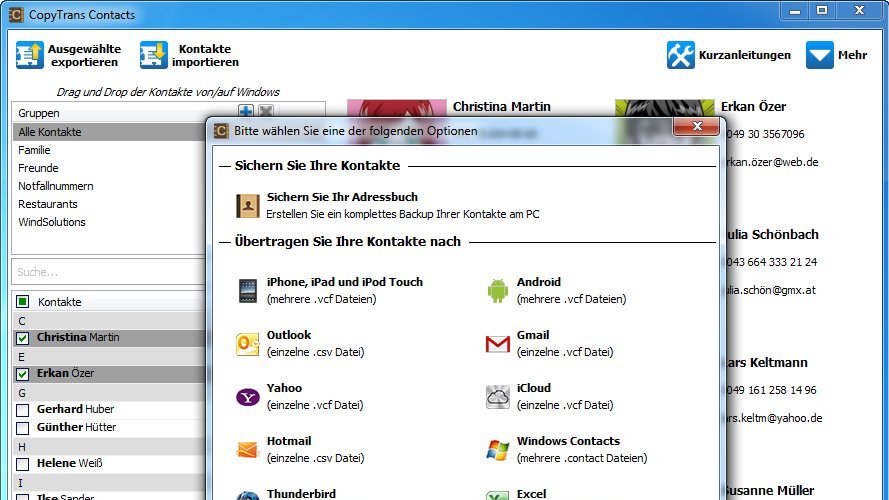Select 'Outlook' export option text
This screenshot has height=500, width=889.
(289, 335)
